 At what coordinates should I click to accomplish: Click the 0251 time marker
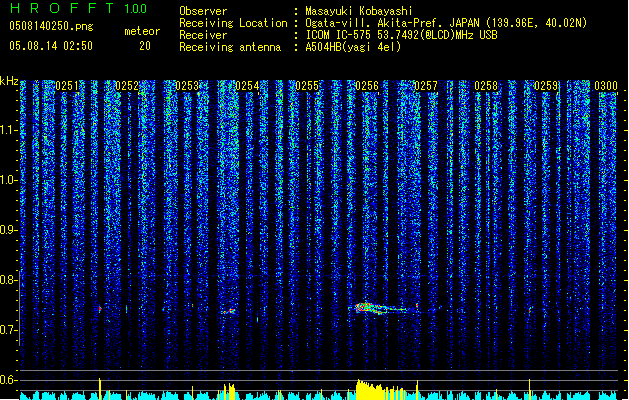[67, 86]
